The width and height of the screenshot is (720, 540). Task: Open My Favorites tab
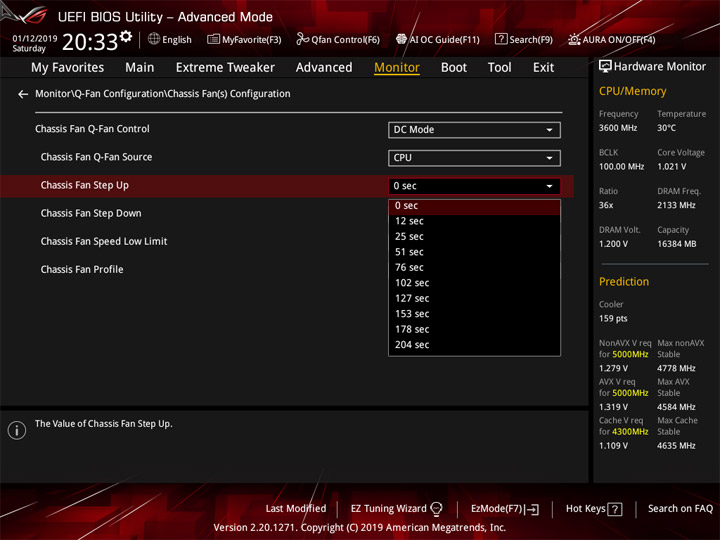click(x=68, y=68)
